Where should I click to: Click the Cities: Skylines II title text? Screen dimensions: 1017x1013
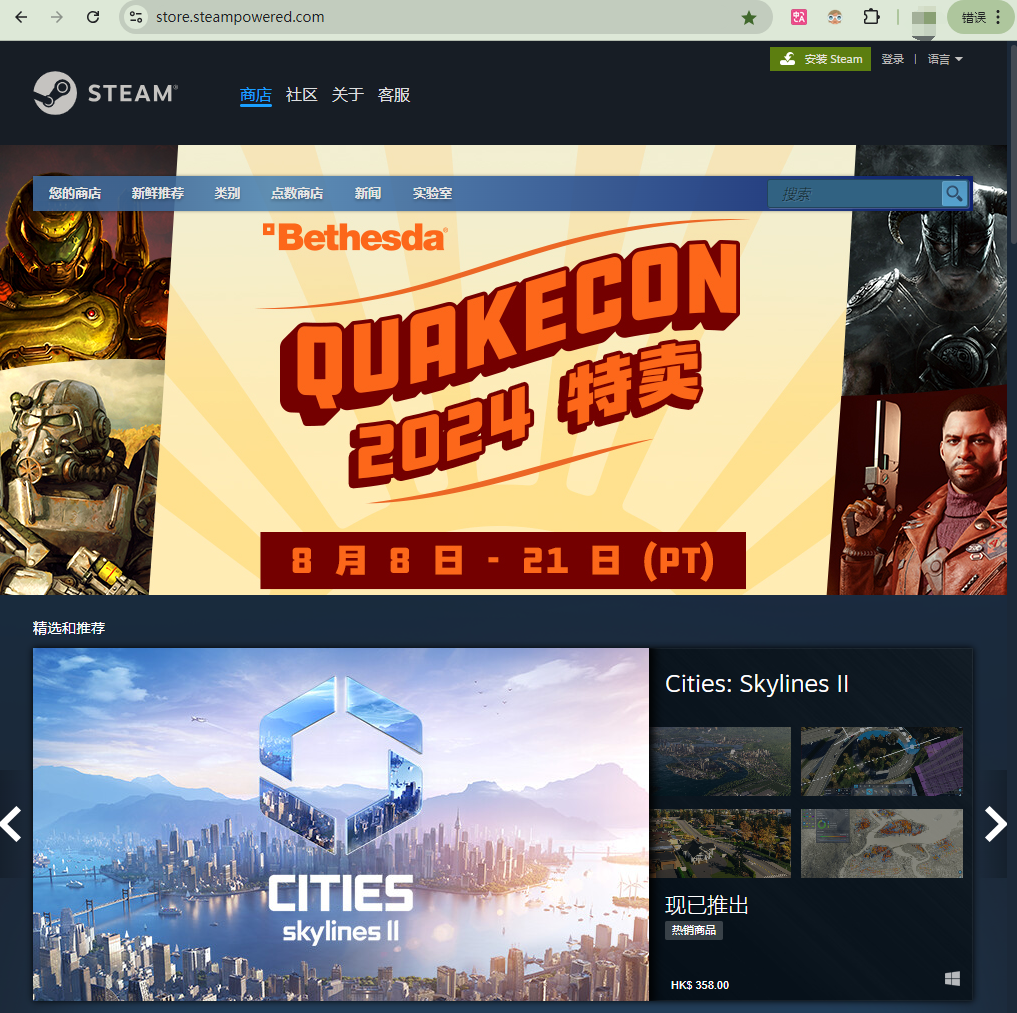click(x=757, y=684)
